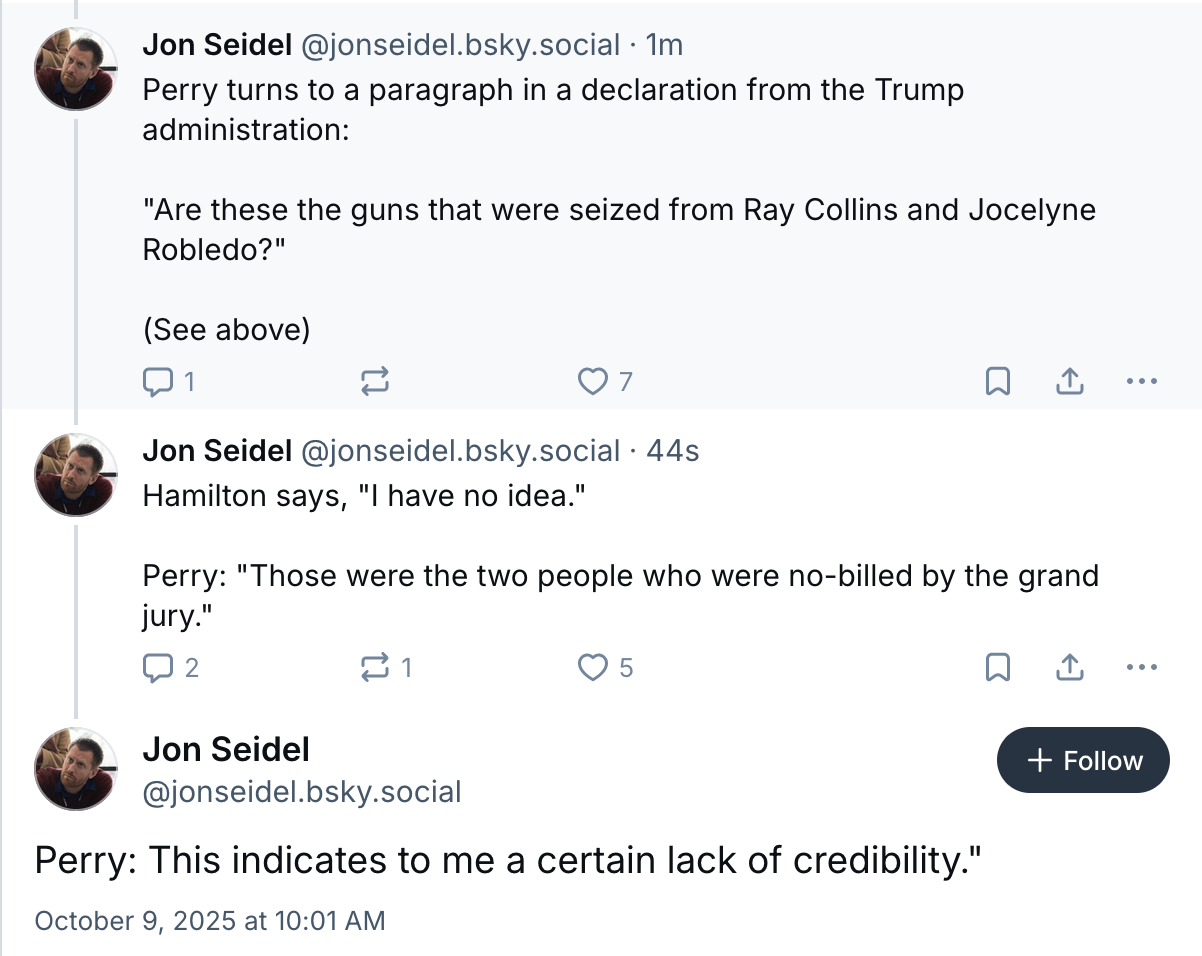Open Jon Seidel's avatar beside the Follow button
This screenshot has width=1202, height=956.
(77, 769)
